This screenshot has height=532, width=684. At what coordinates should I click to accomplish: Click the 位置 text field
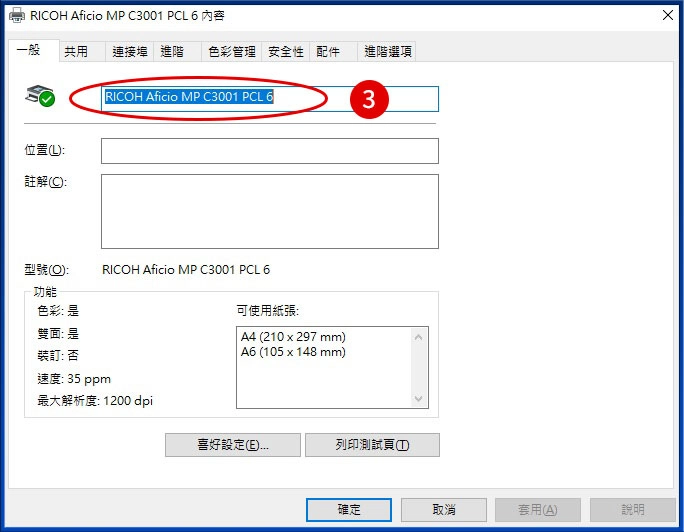click(x=270, y=151)
